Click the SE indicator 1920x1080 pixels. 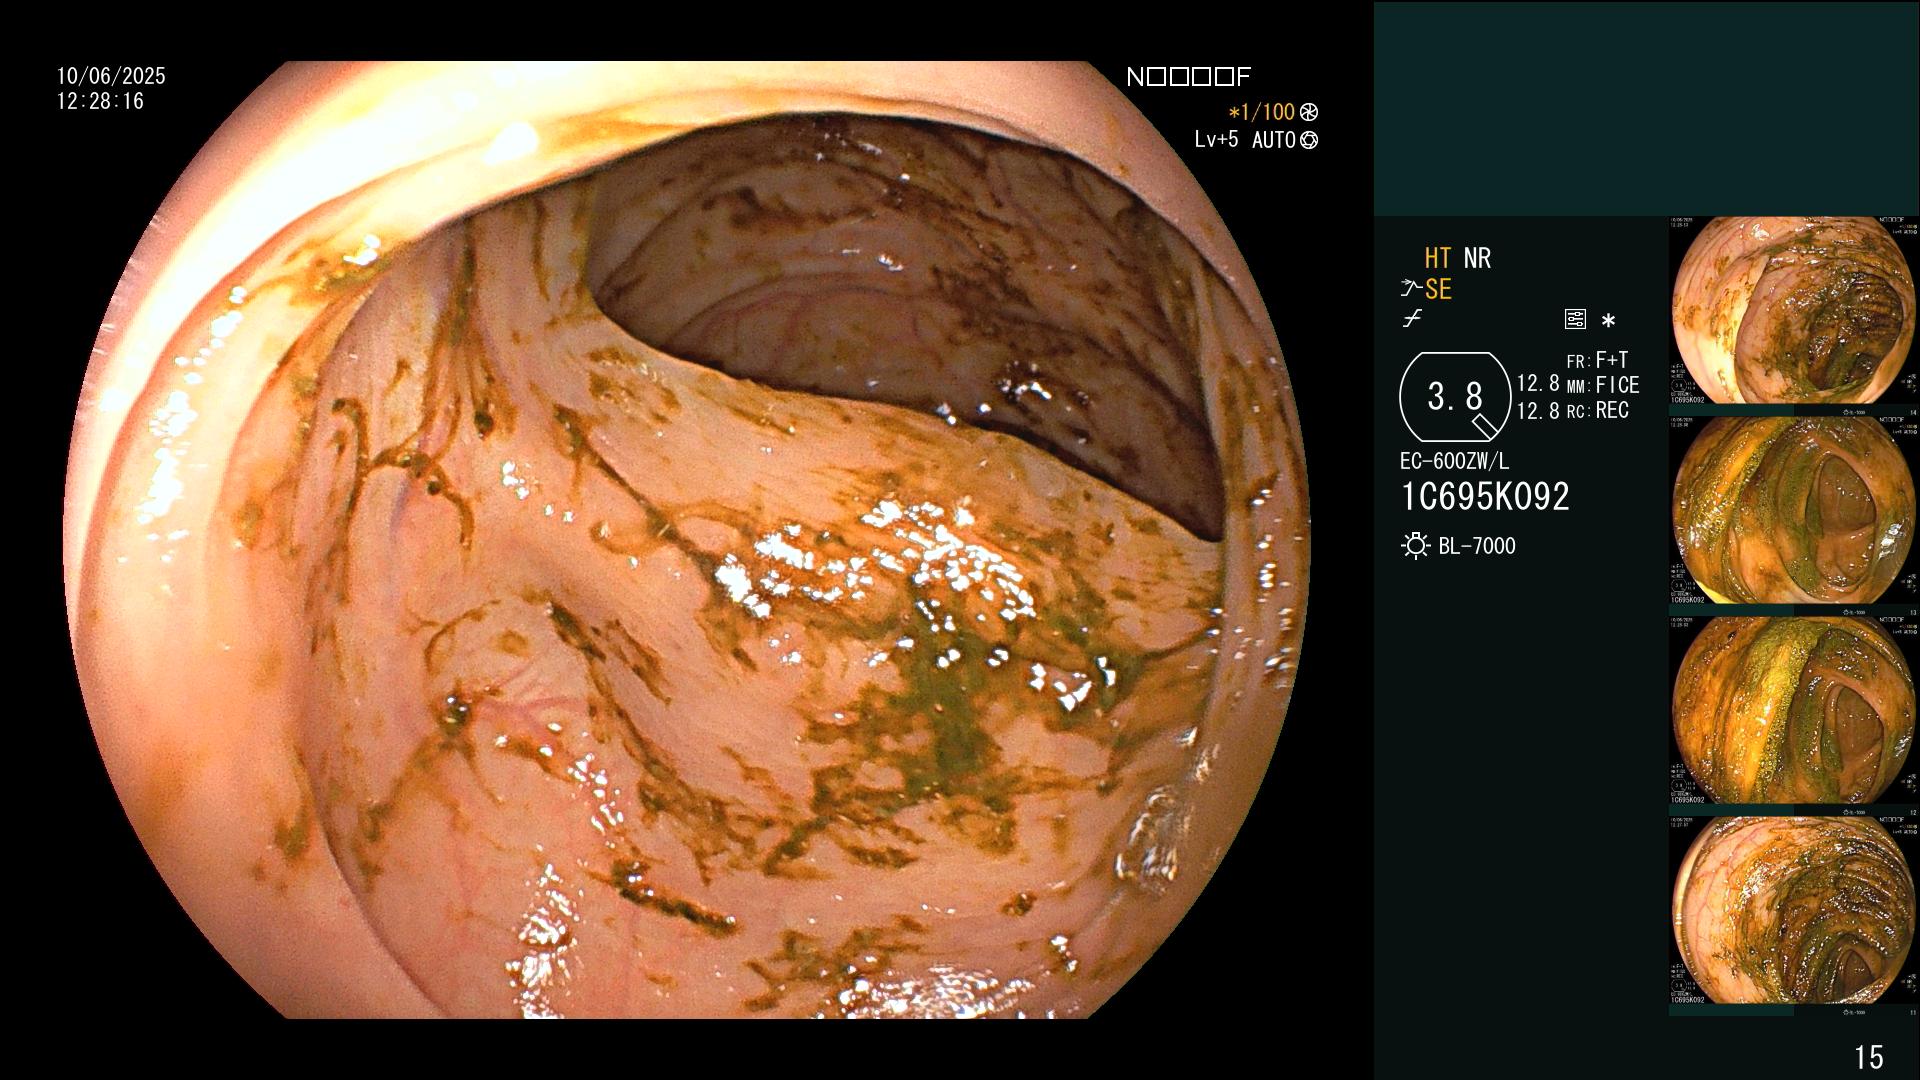pyautogui.click(x=1438, y=289)
